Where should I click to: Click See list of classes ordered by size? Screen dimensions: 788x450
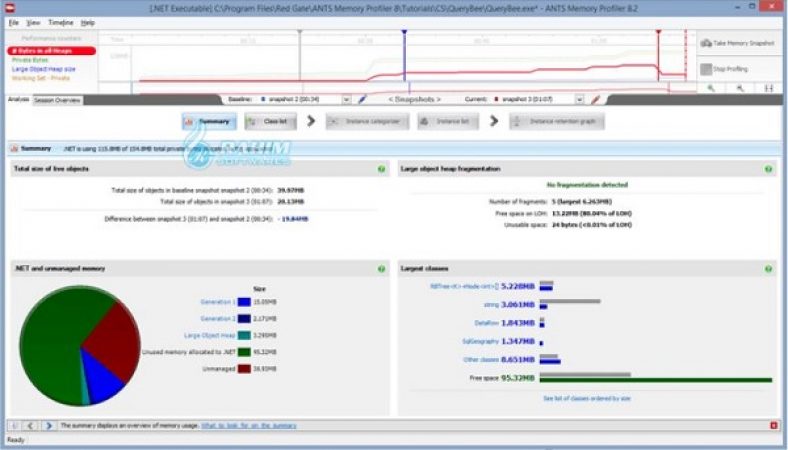point(587,398)
